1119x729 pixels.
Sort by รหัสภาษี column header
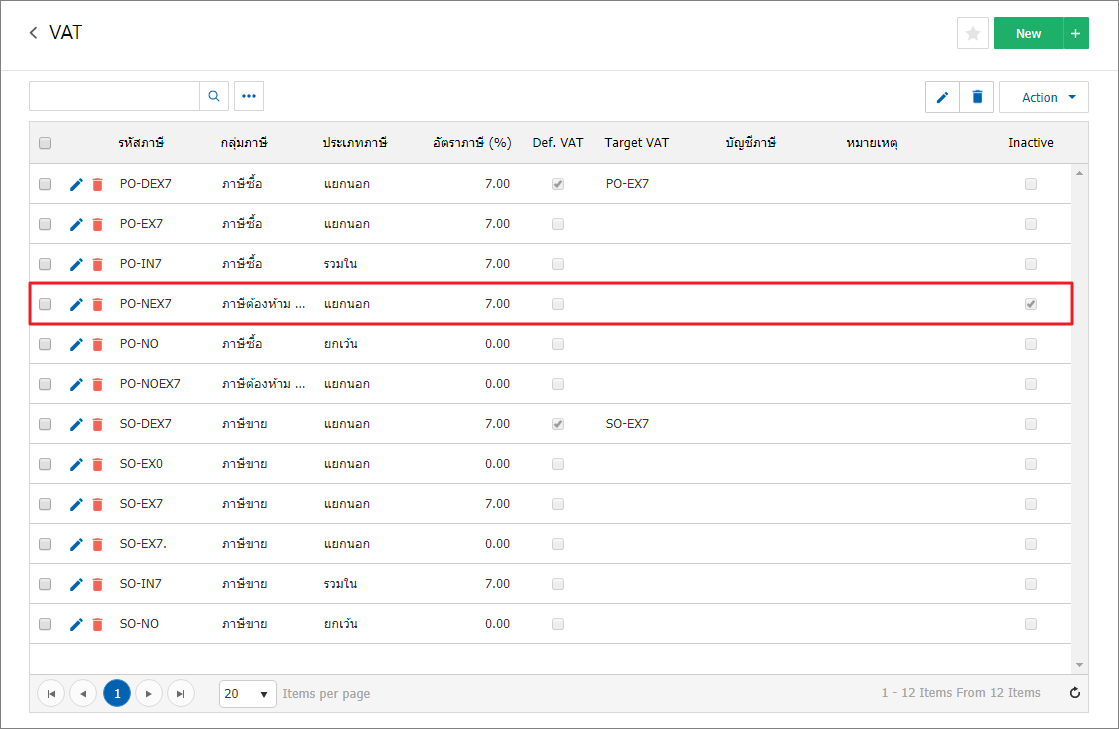click(141, 143)
